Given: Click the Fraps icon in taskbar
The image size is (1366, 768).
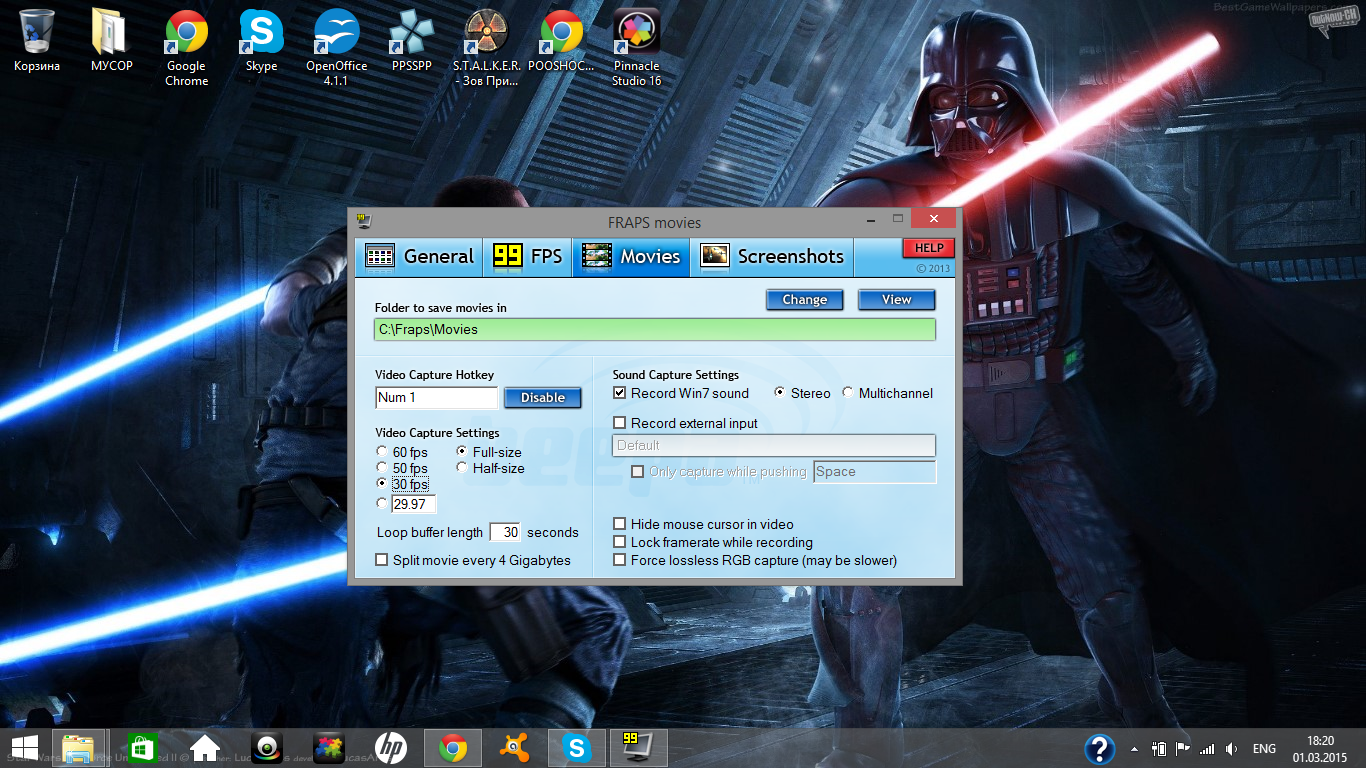Looking at the screenshot, I should (637, 747).
